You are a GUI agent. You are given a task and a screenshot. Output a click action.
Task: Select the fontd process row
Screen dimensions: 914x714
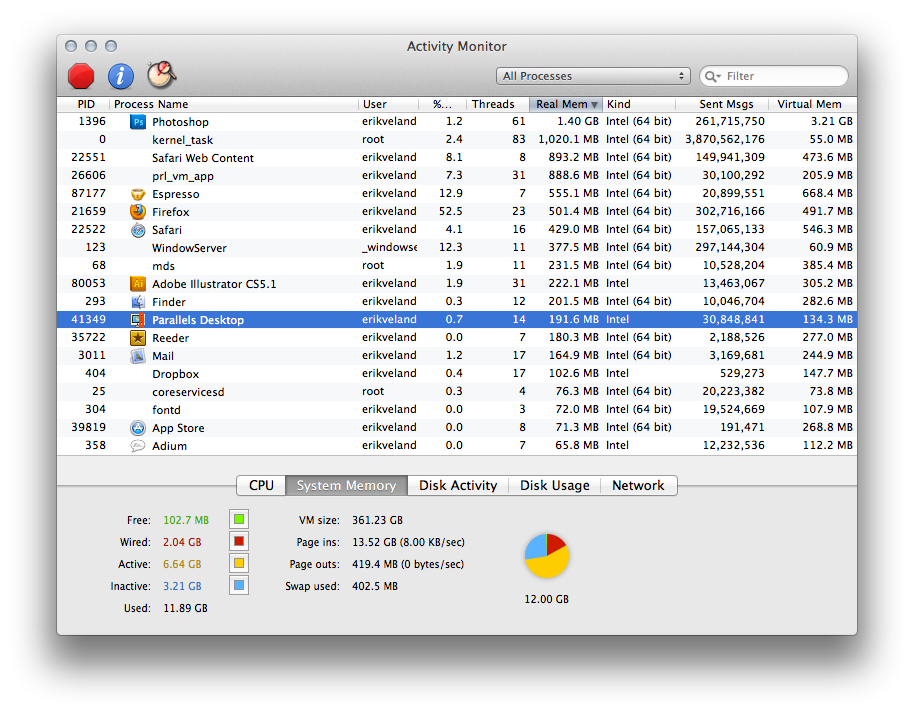tap(457, 409)
